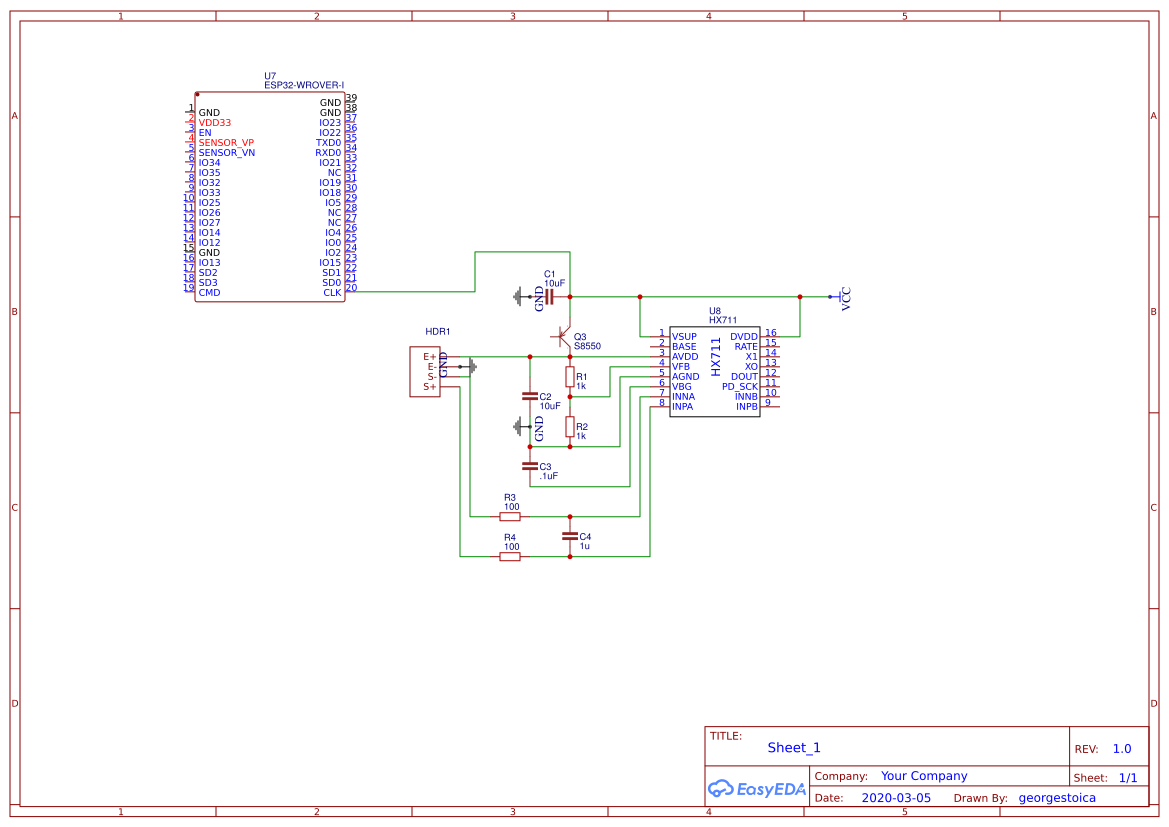Select capacitor C3 labeled .1uF

click(x=530, y=468)
